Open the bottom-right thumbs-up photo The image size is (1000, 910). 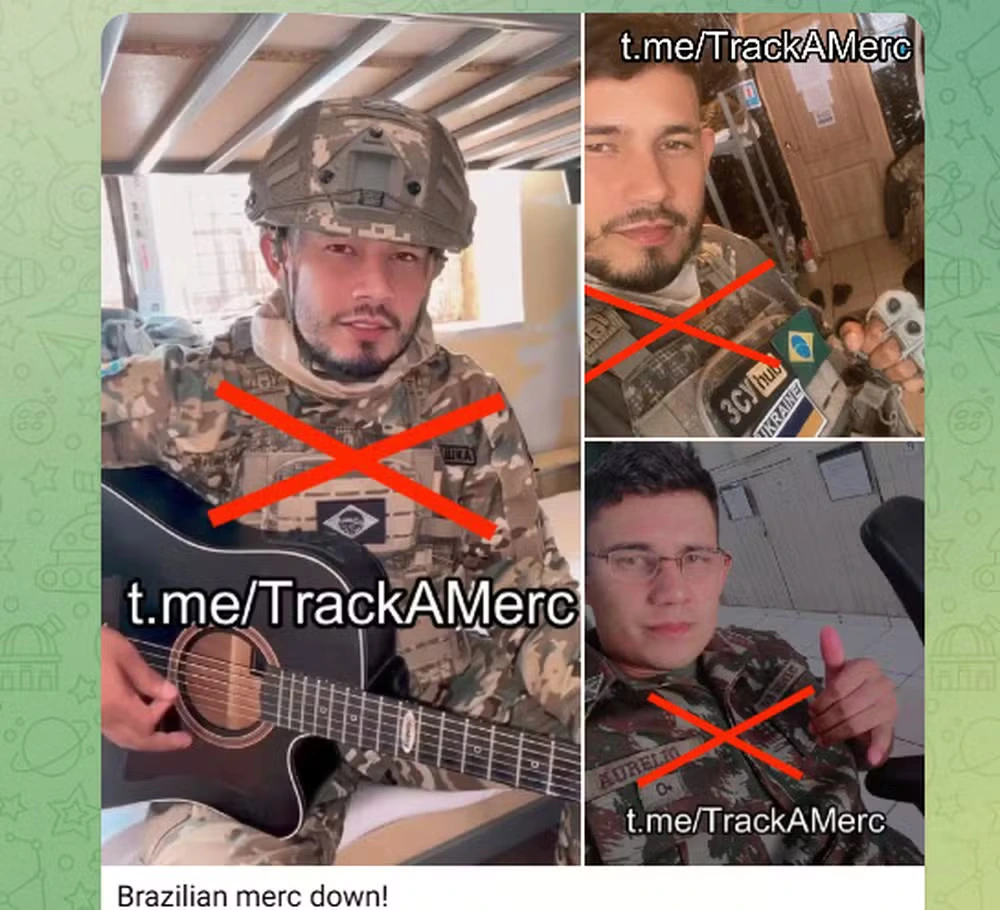(x=754, y=653)
